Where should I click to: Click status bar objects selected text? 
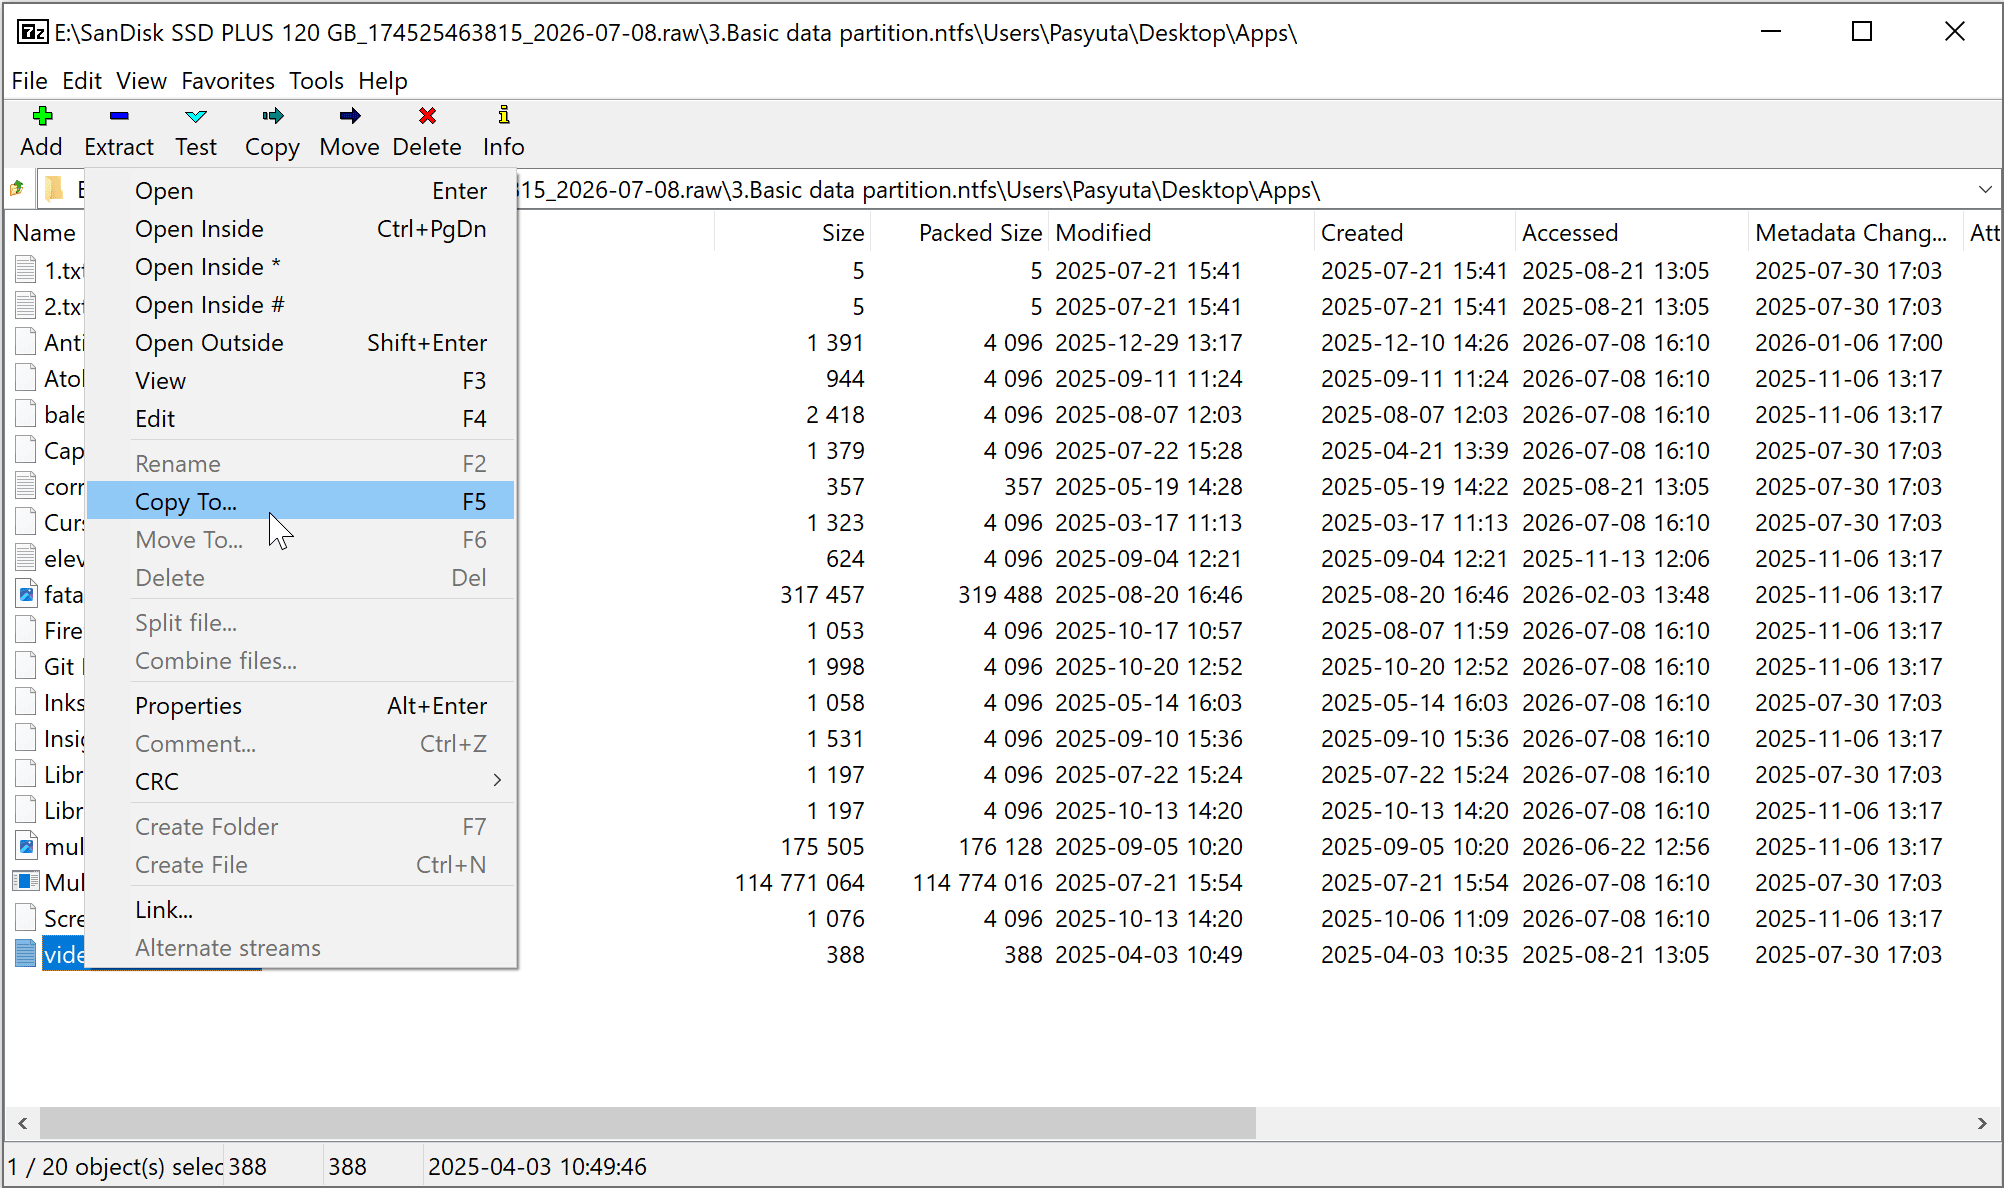click(115, 1166)
